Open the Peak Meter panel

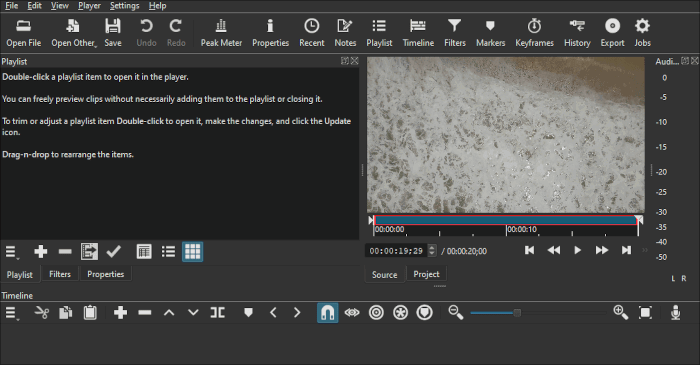click(221, 33)
